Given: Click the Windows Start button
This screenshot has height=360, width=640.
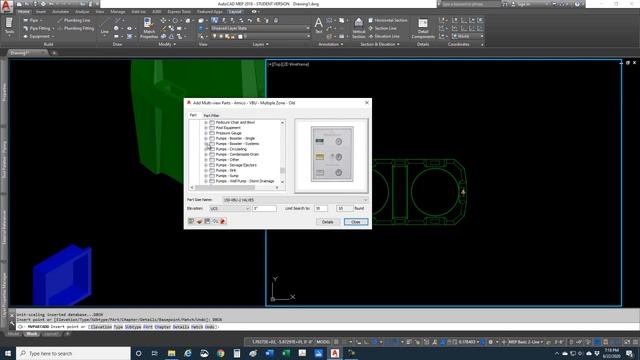Looking at the screenshot, I should pos(8,353).
